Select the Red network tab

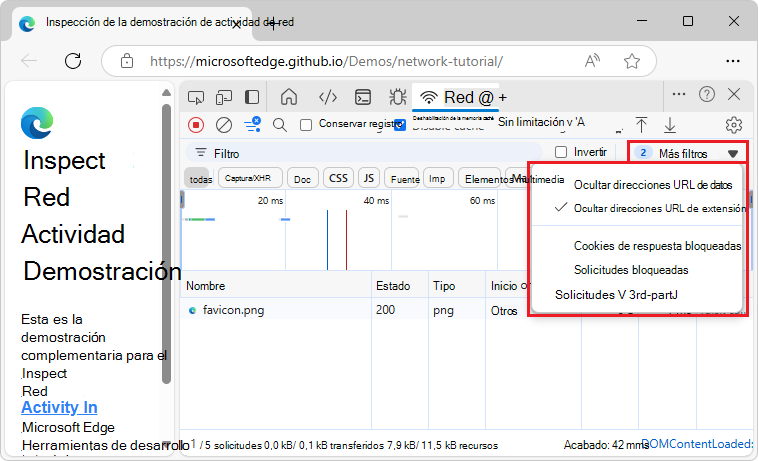coord(456,98)
